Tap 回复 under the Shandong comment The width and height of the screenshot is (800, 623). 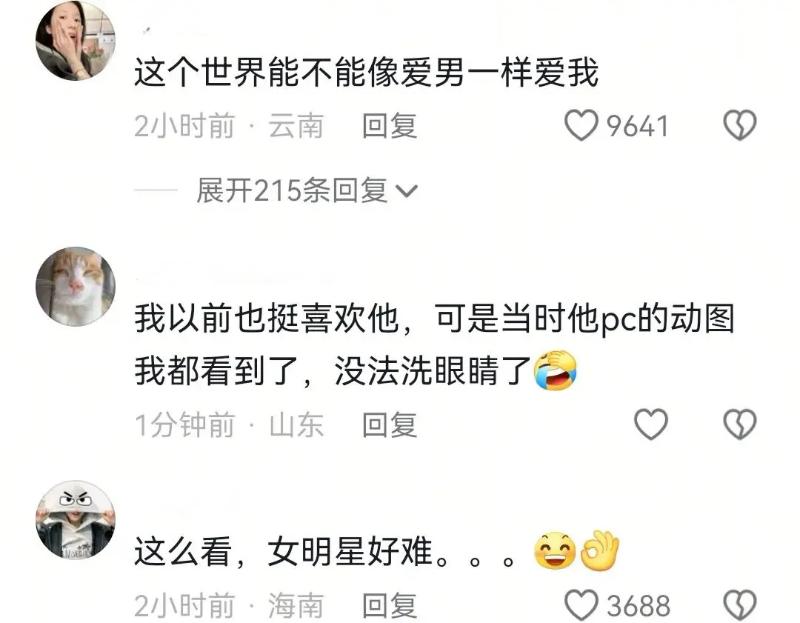click(390, 425)
